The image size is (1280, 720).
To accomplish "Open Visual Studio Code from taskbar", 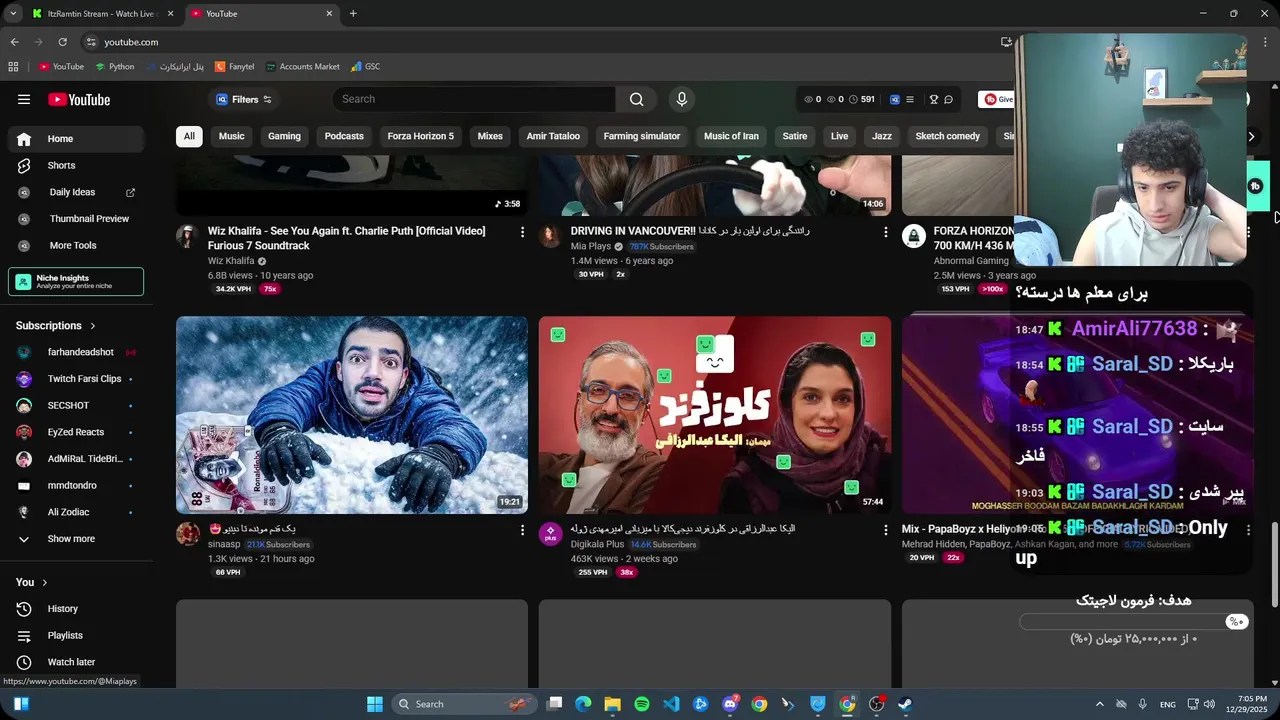I will 671,704.
